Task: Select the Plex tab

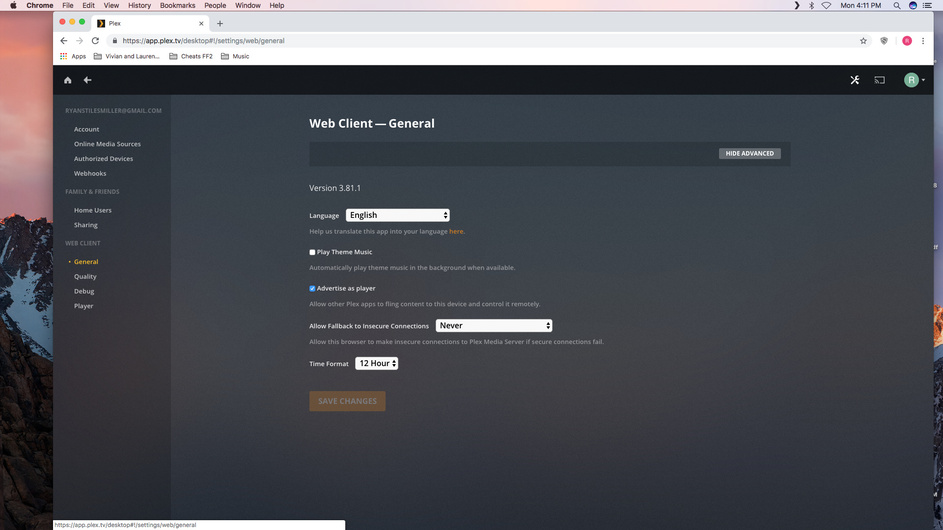Action: coord(150,23)
